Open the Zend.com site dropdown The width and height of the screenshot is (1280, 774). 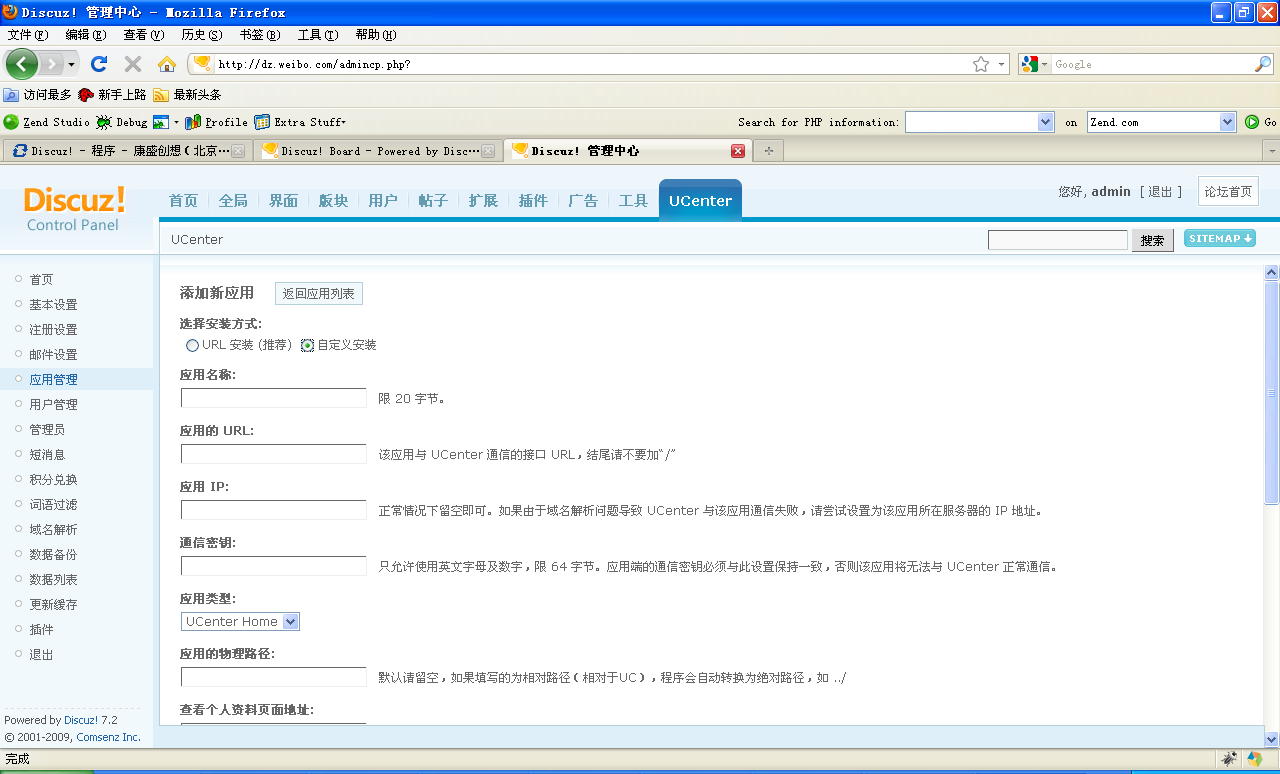pyautogui.click(x=1162, y=122)
